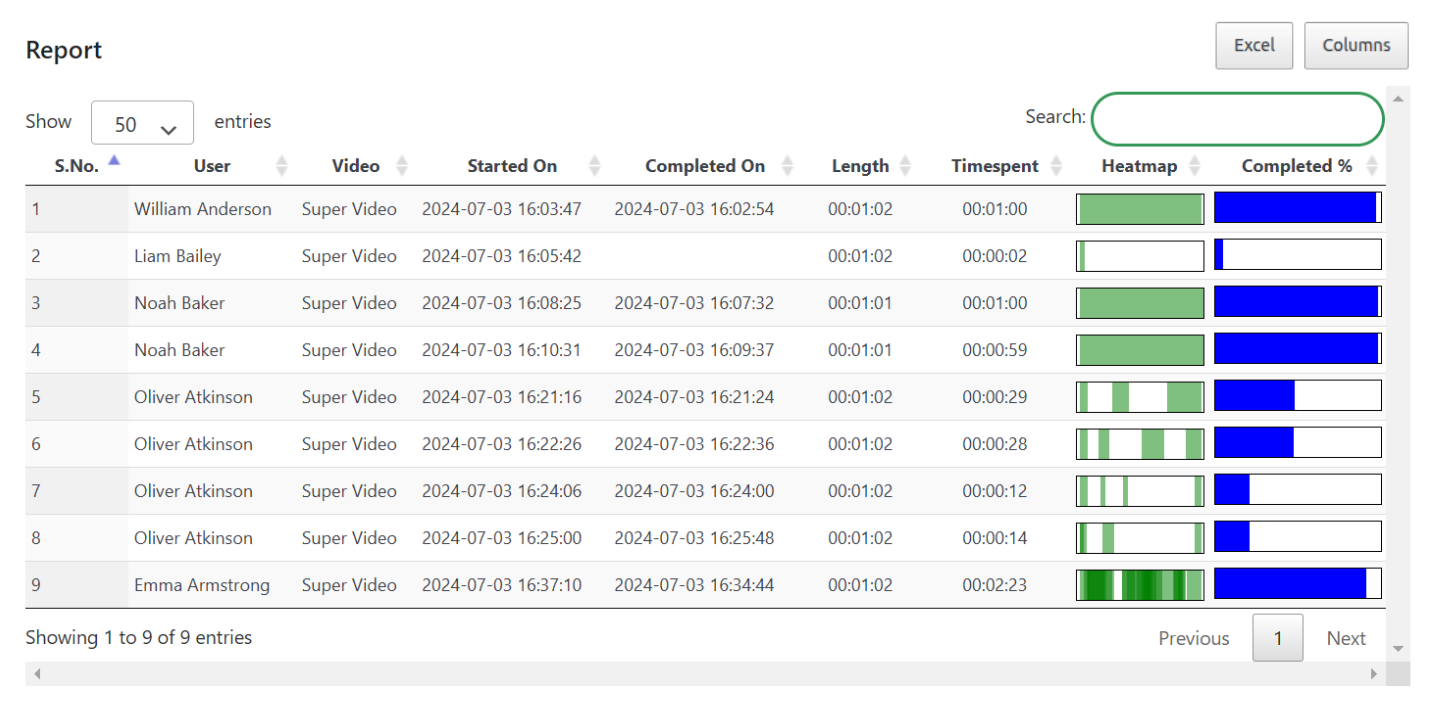Focus the Search input field
The image size is (1436, 708).
pos(1237,119)
